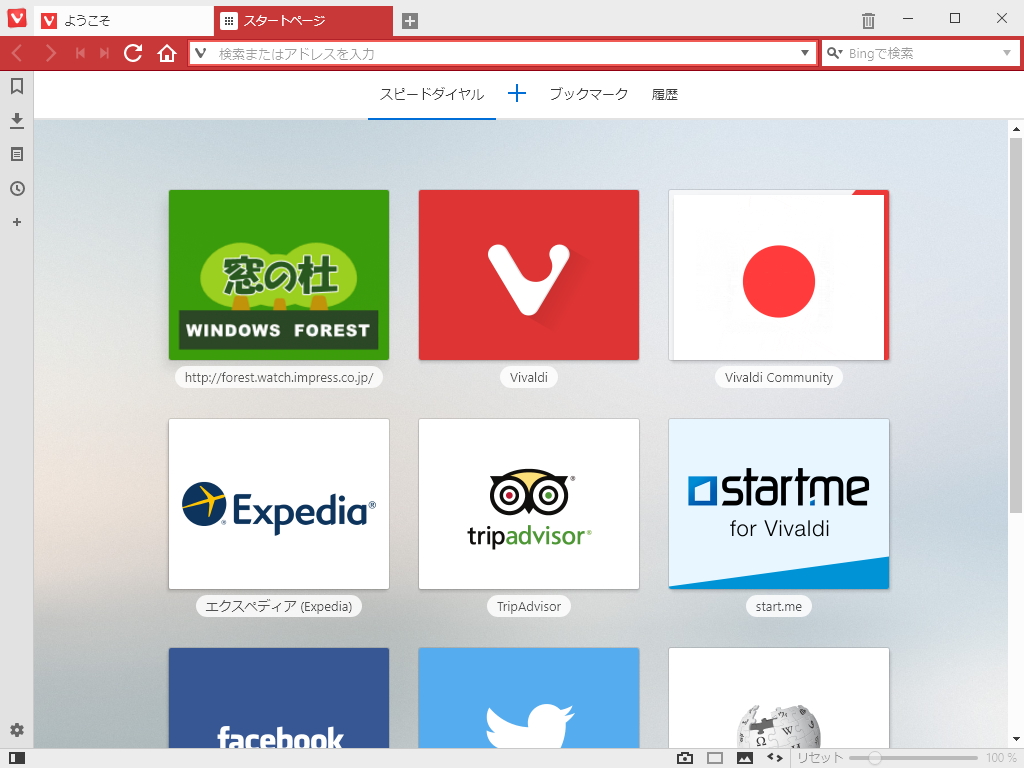
Task: Add a web panel with plus icon
Action: [17, 222]
